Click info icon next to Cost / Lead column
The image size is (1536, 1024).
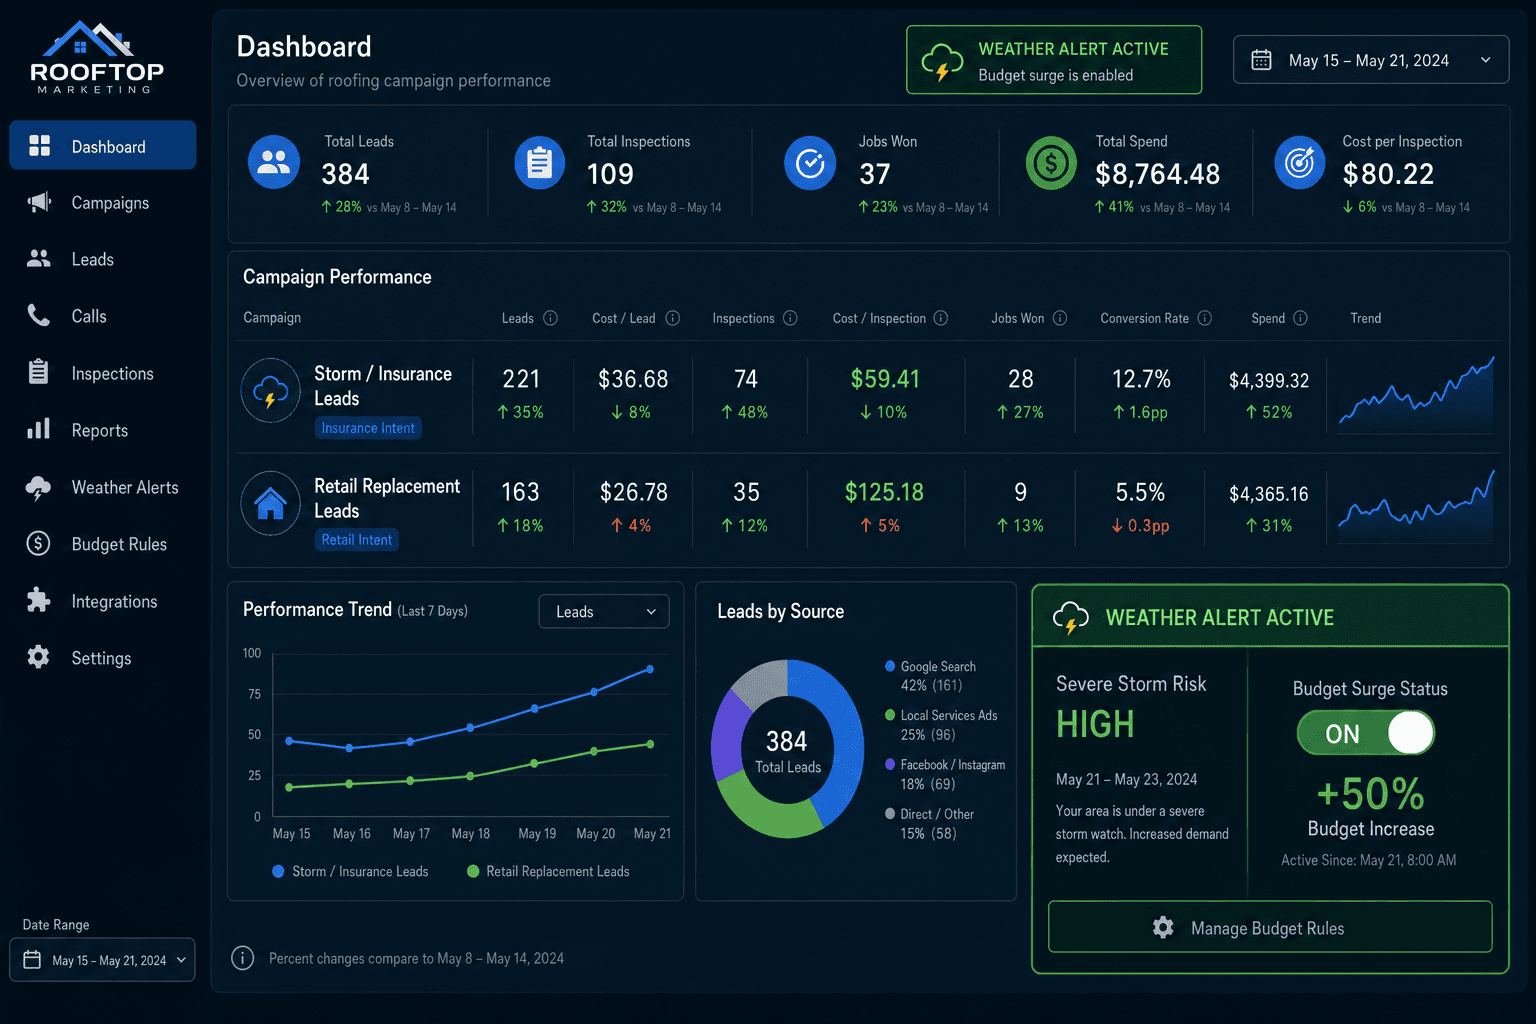(x=673, y=318)
